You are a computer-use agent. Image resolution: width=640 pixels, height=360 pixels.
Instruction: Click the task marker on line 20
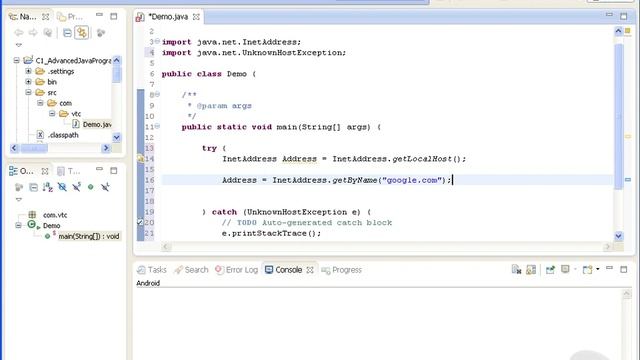[x=140, y=222]
